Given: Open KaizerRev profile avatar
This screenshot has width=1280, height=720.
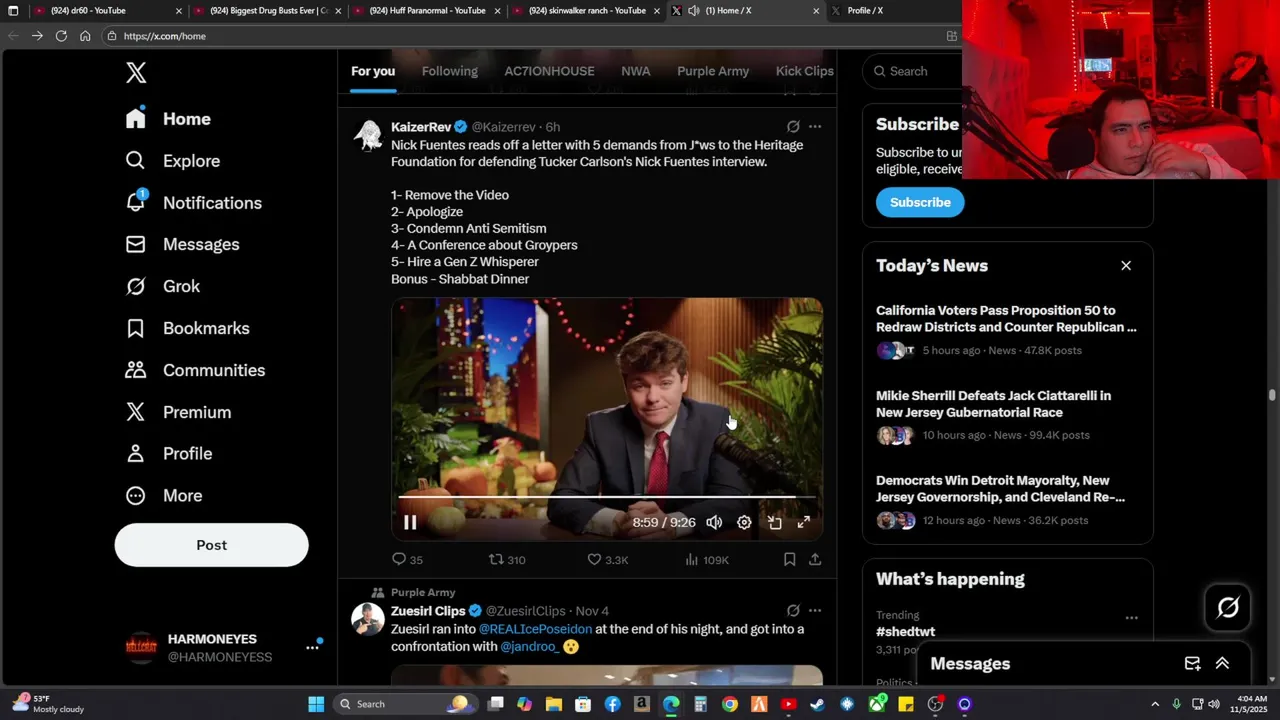Looking at the screenshot, I should (x=368, y=135).
